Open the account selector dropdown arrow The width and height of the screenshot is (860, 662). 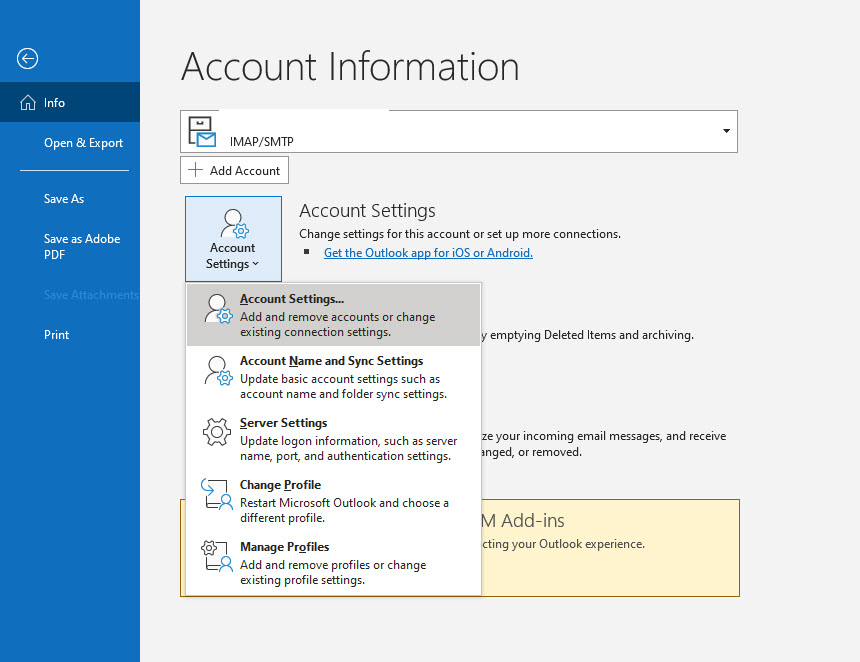(726, 131)
